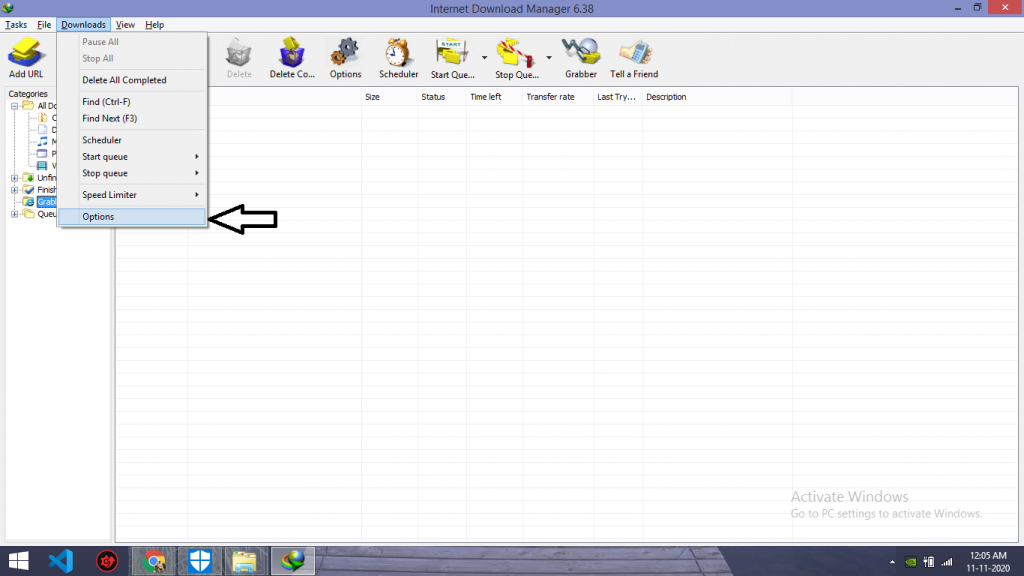1024x576 pixels.
Task: Choose Delete All Completed menu entry
Action: 133,80
